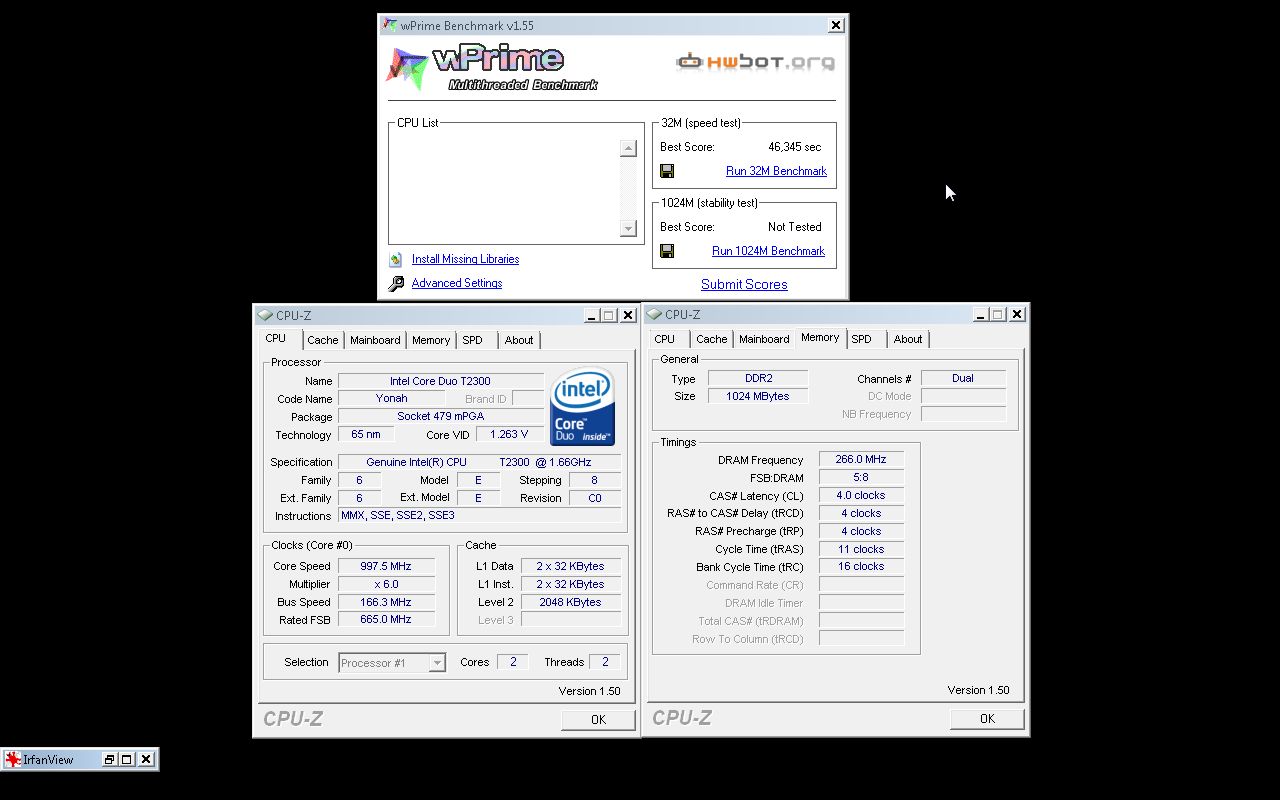
Task: Click the DRAM Frequency 266.0 MHz value
Action: 861,459
